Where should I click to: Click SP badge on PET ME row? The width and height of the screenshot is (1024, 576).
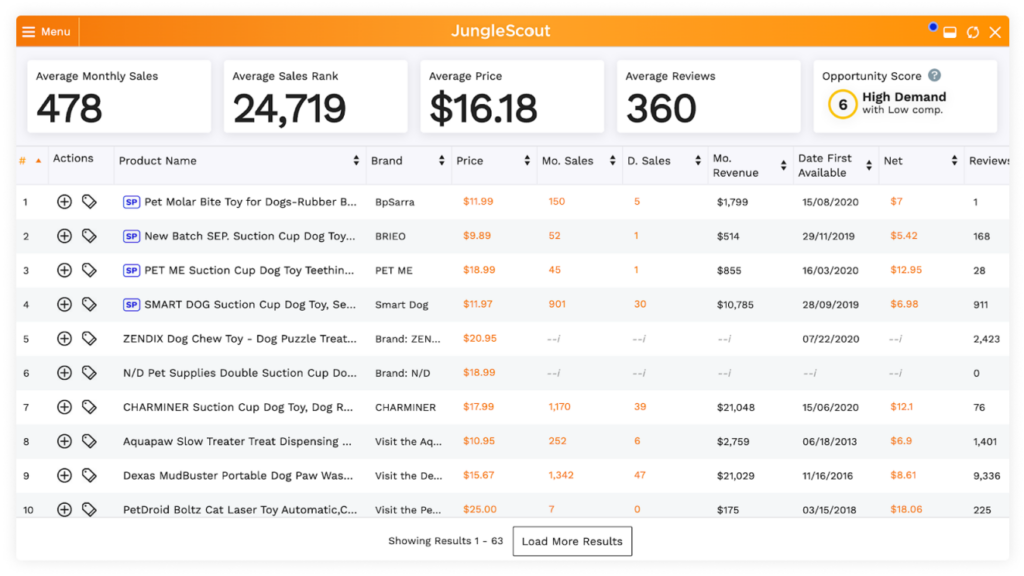click(x=131, y=270)
